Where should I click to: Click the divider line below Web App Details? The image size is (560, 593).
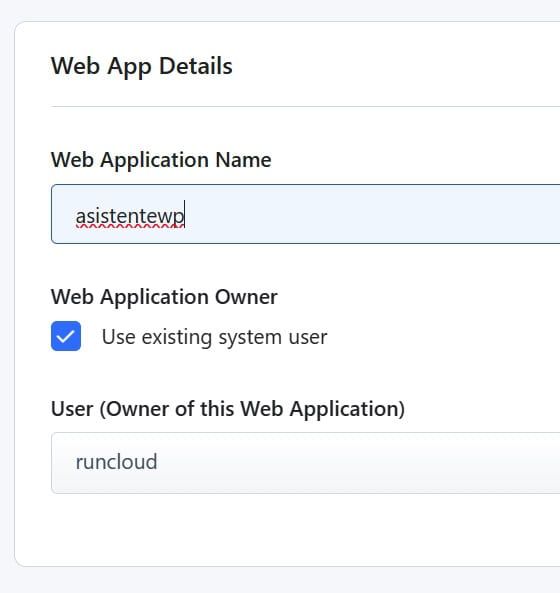[306, 107]
